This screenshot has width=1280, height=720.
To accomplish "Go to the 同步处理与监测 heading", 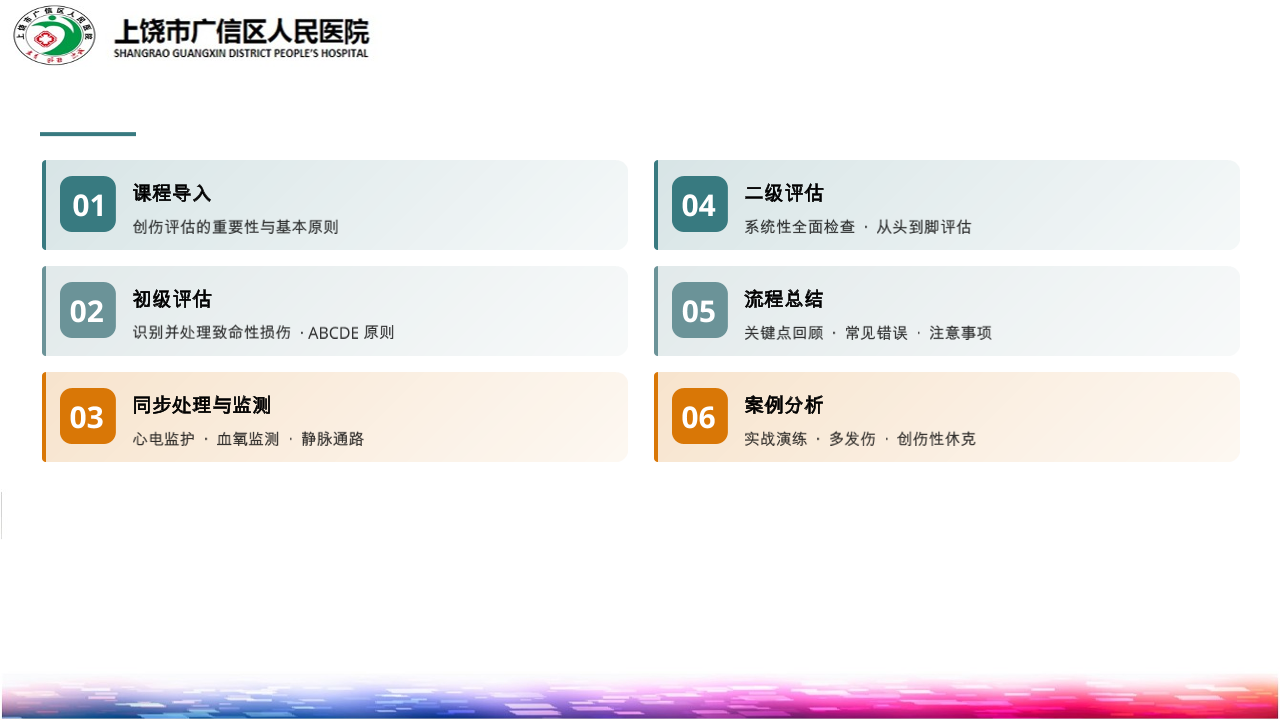I will (x=201, y=405).
